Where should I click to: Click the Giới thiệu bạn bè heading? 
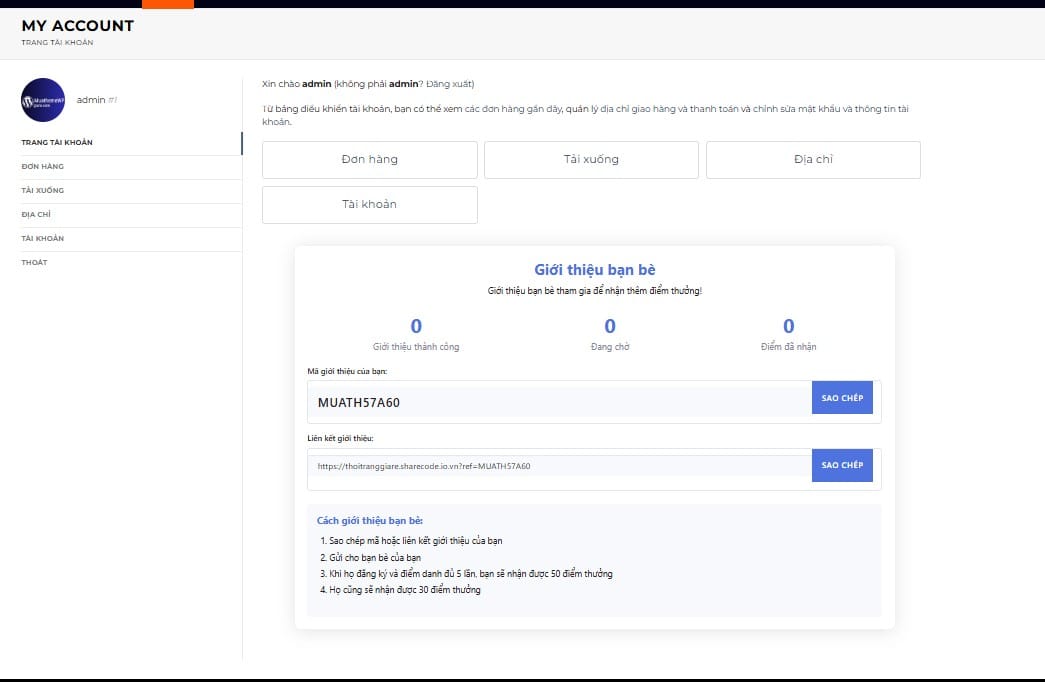point(594,270)
